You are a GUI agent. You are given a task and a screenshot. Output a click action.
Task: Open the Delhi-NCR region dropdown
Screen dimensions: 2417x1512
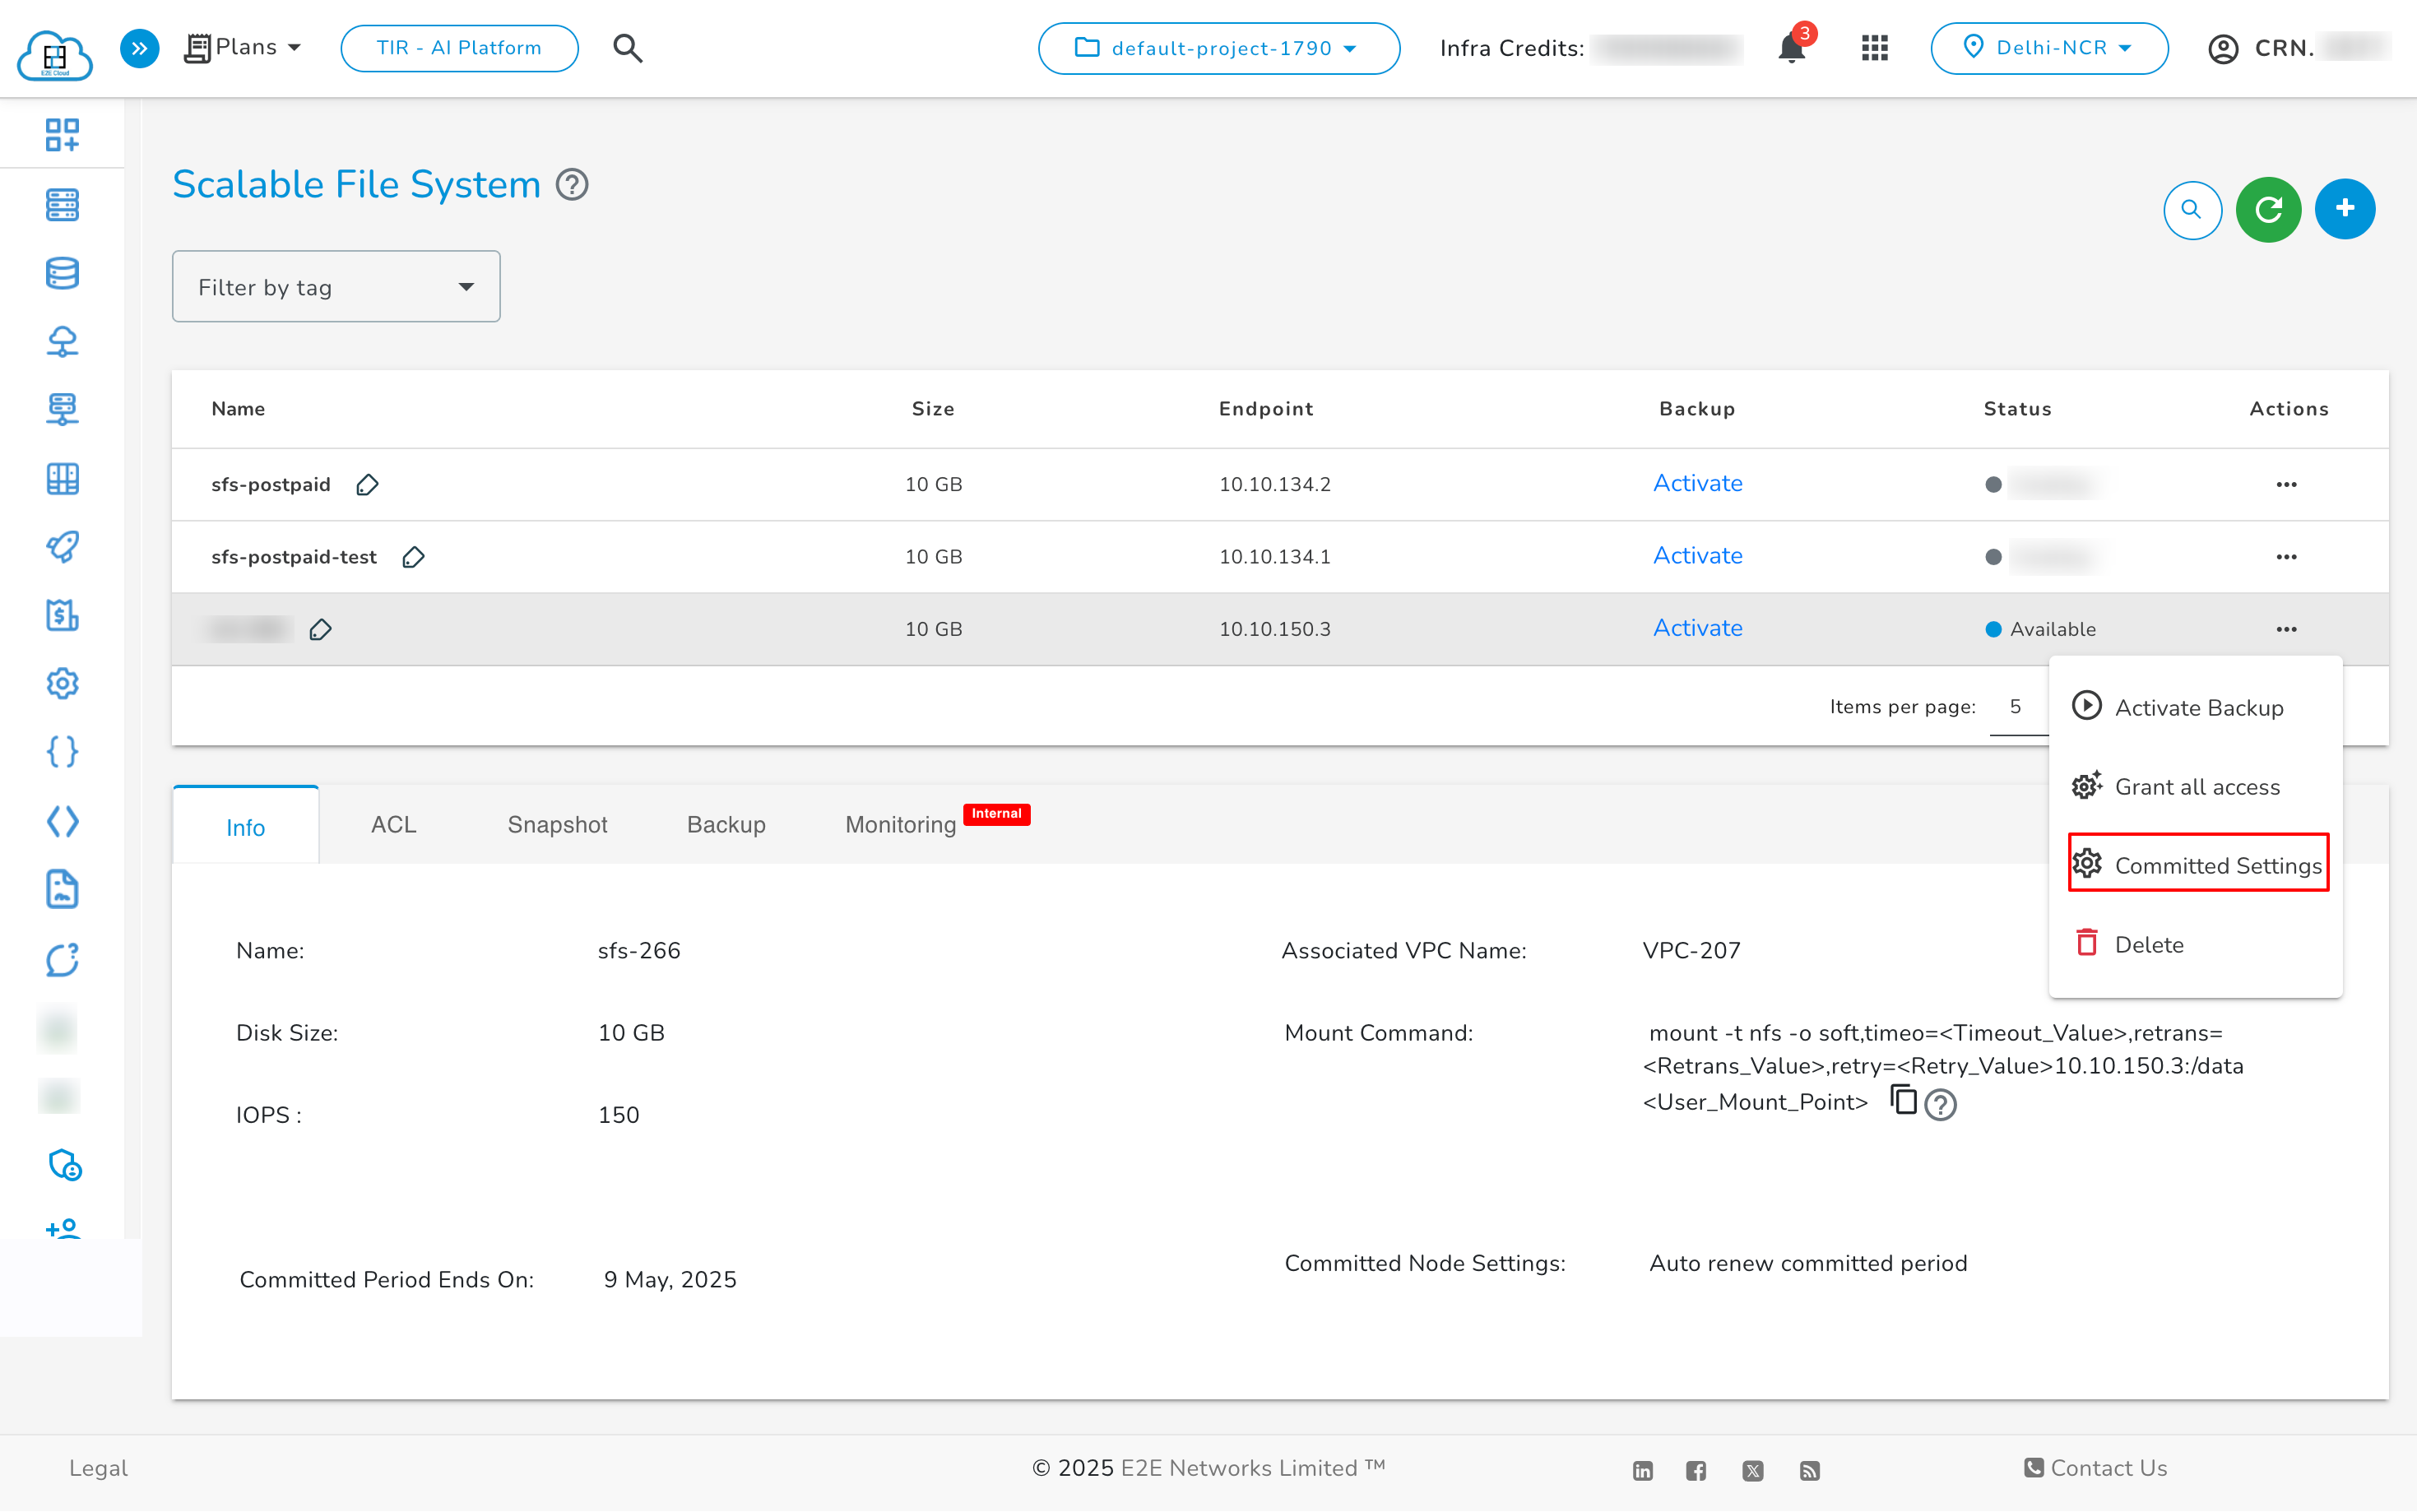[x=2048, y=48]
